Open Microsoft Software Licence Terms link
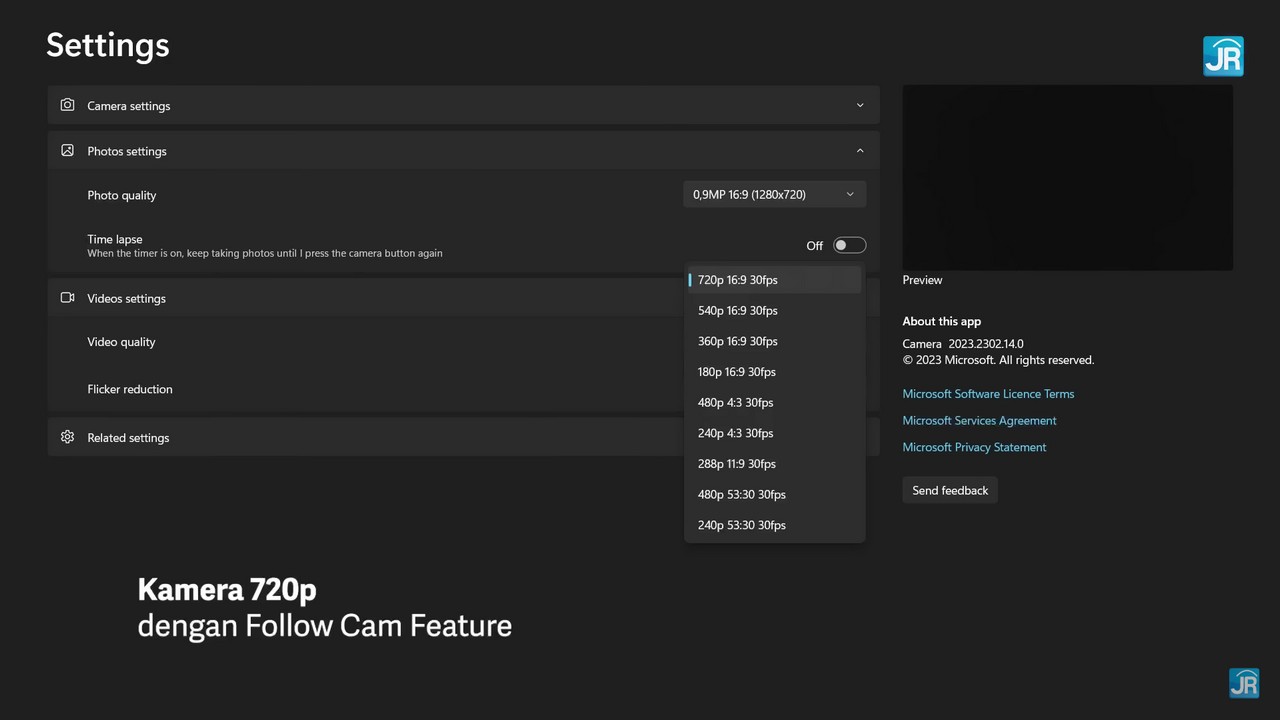1280x720 pixels. (x=988, y=394)
